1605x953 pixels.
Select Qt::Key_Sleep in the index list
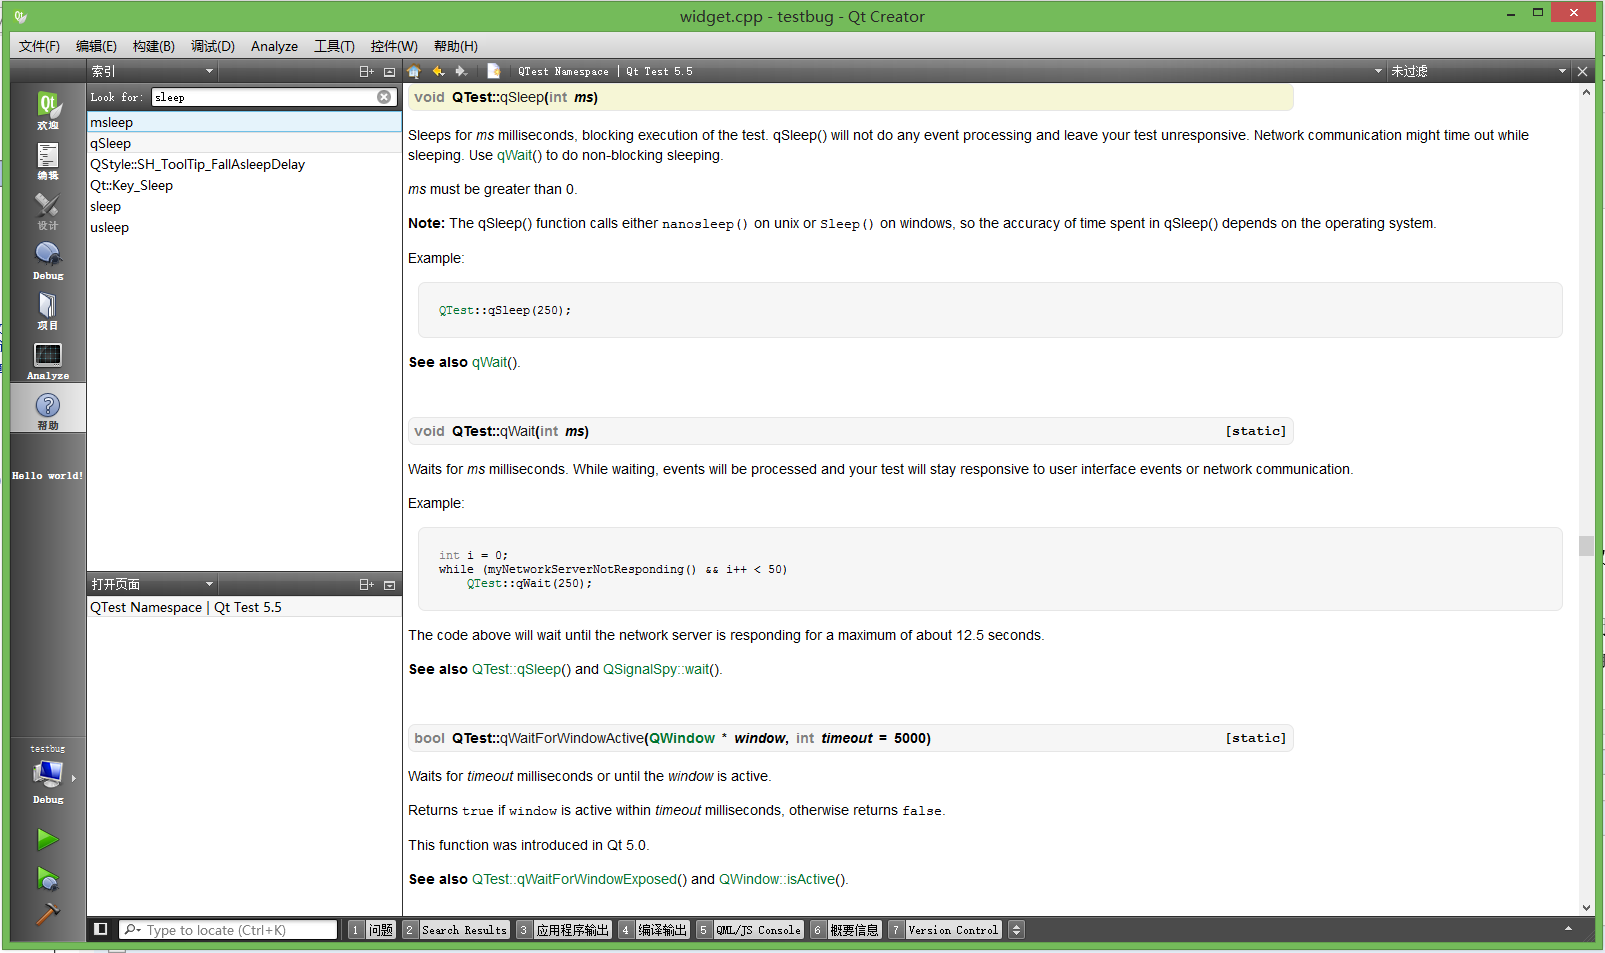point(244,185)
